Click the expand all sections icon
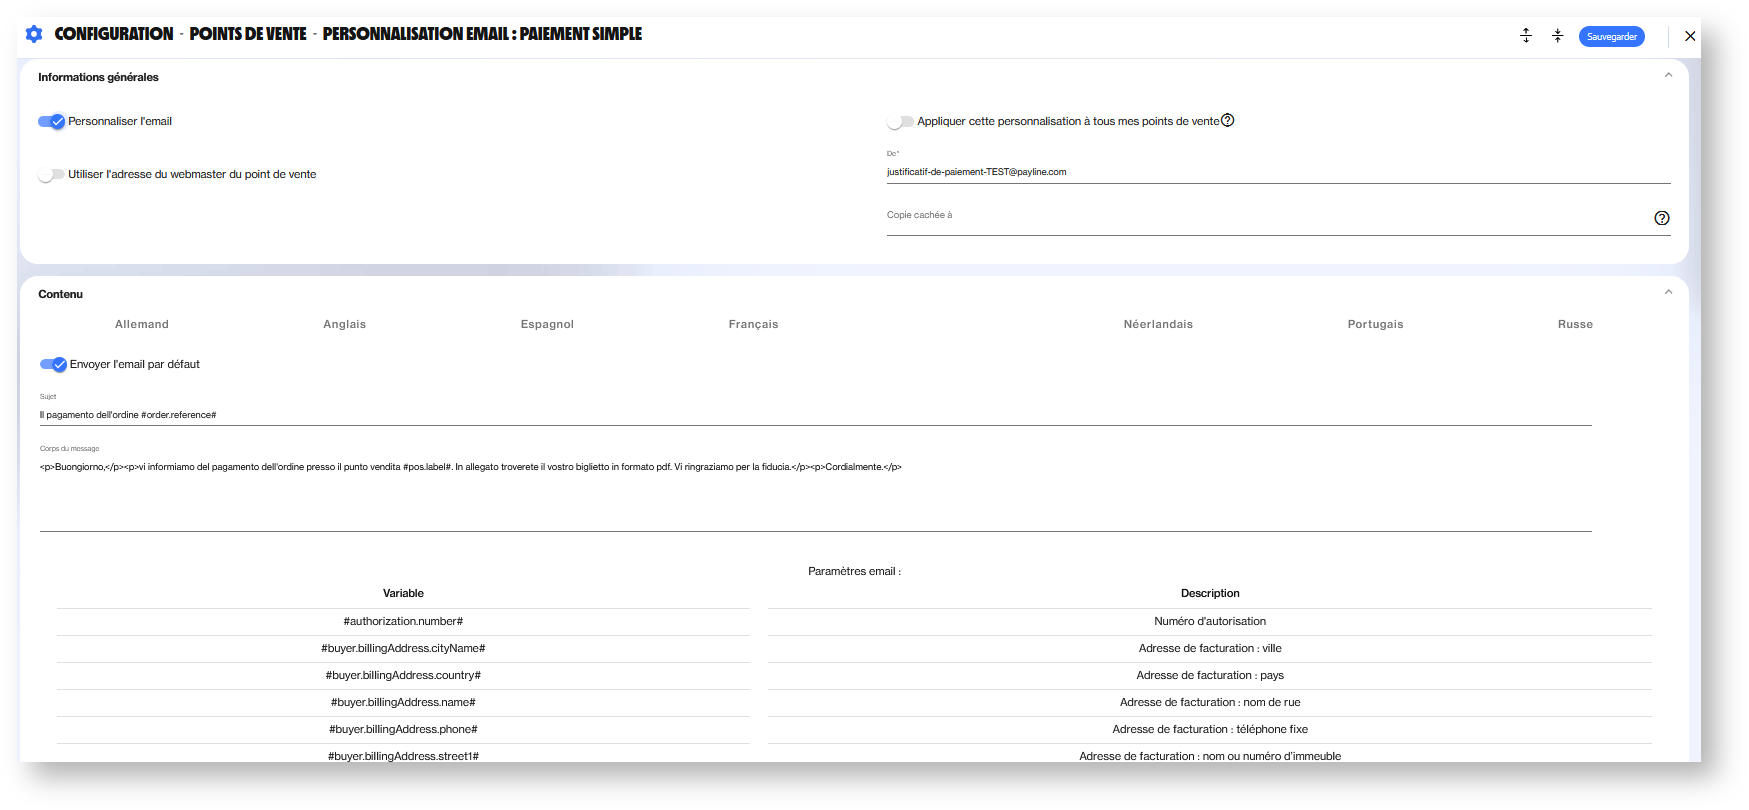 coord(1526,36)
